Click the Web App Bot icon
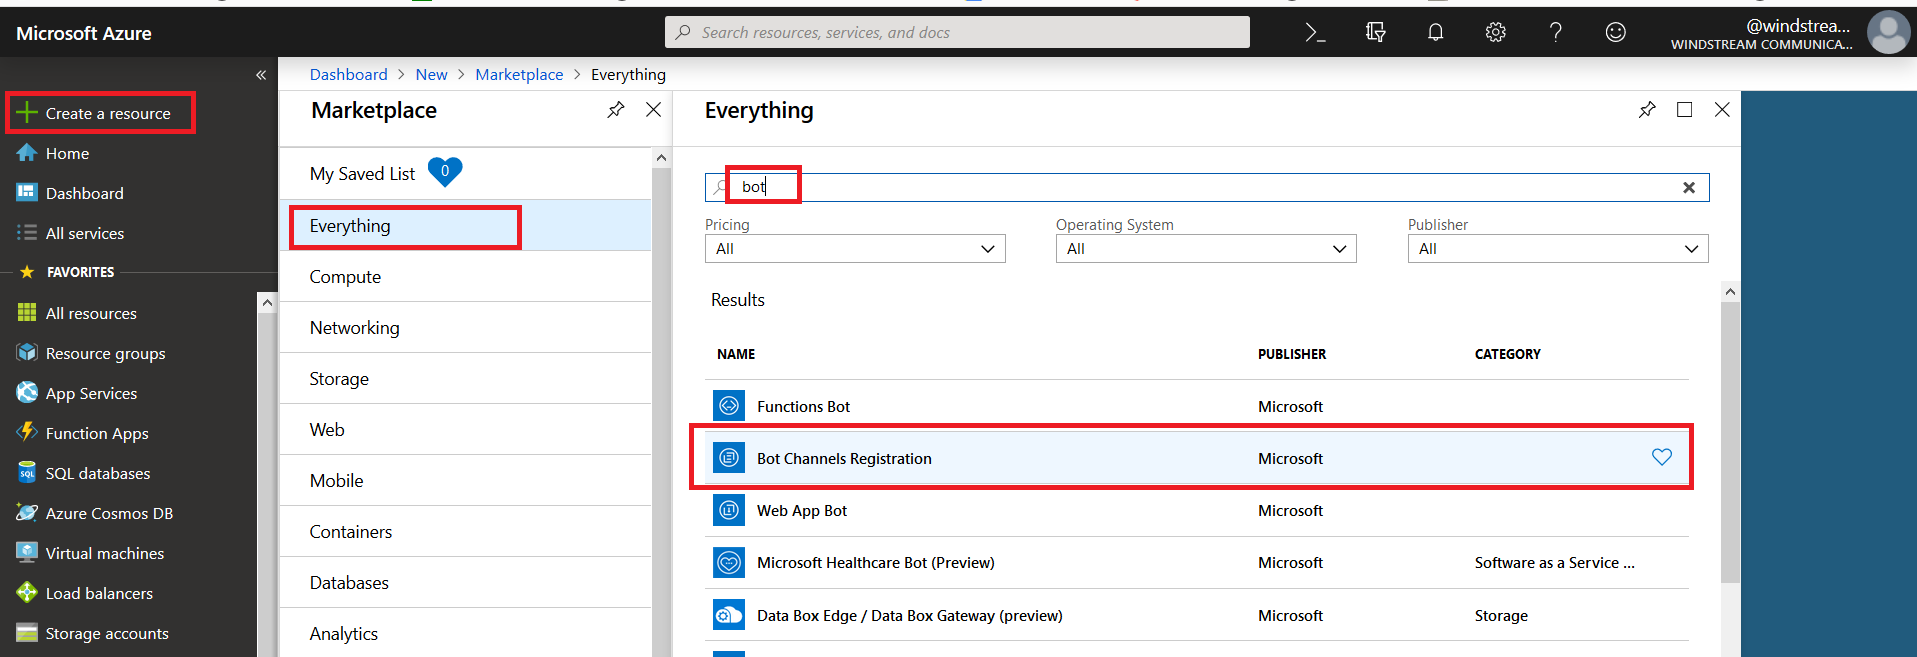Screen dimensions: 1917x657 tap(729, 510)
